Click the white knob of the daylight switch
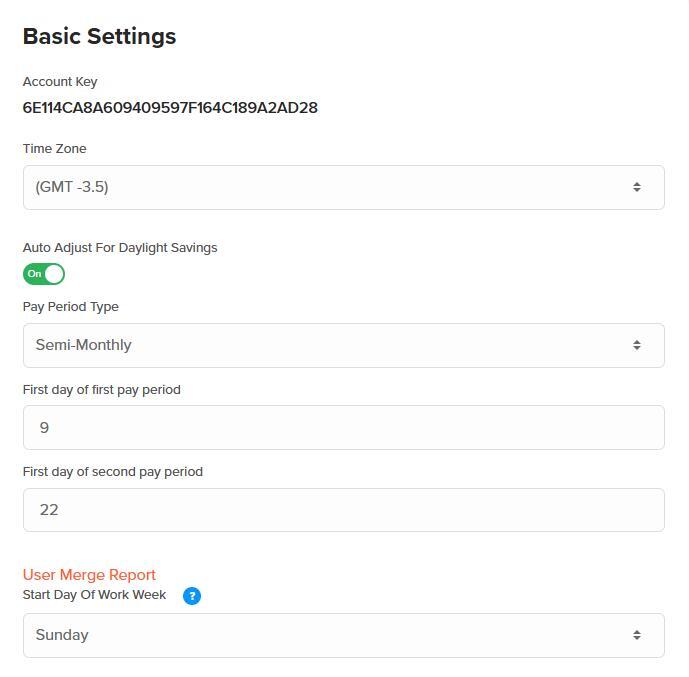 coord(54,274)
